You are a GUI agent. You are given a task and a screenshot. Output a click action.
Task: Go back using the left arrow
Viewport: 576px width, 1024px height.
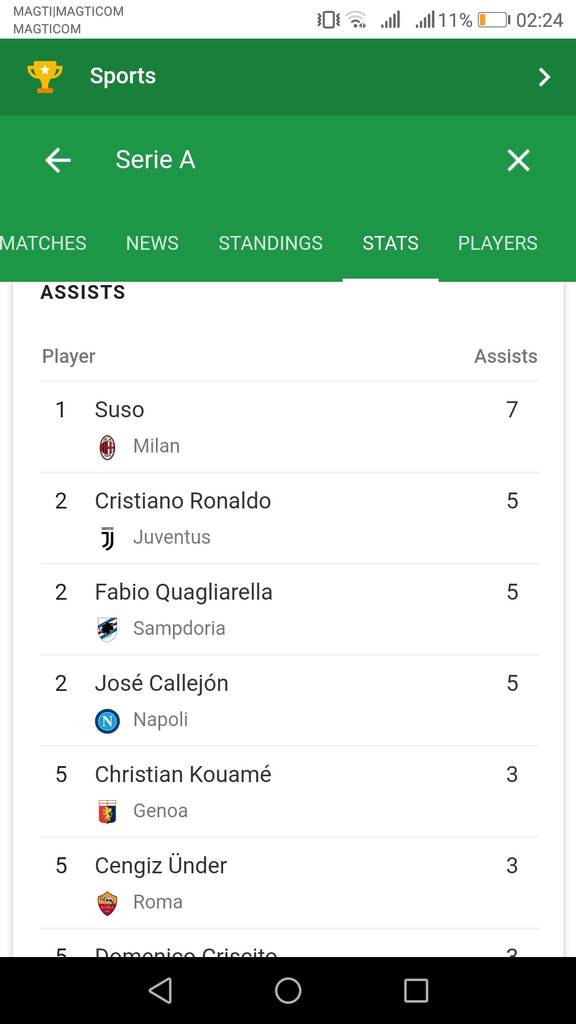57,160
